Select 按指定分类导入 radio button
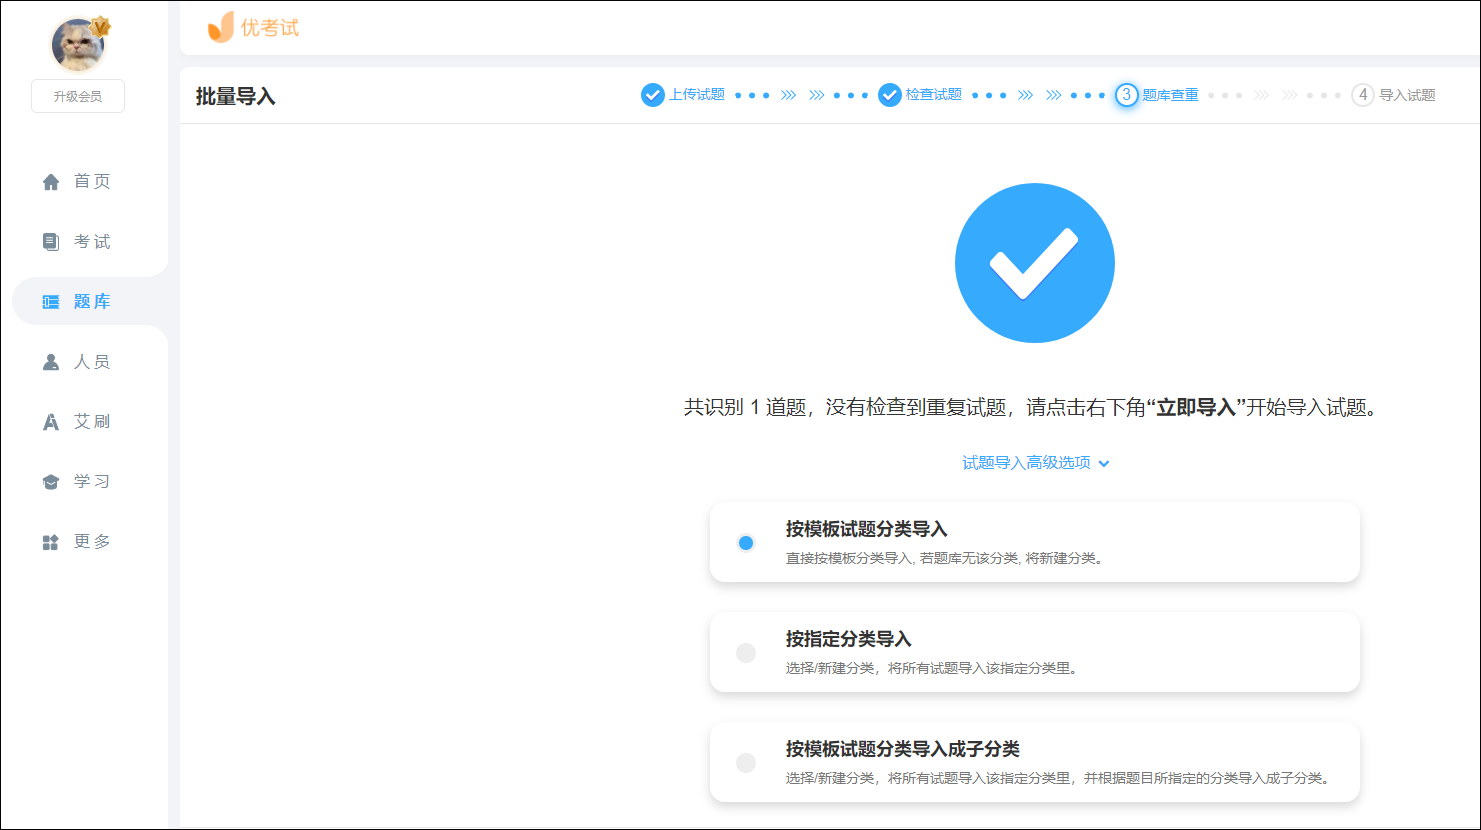 click(746, 653)
